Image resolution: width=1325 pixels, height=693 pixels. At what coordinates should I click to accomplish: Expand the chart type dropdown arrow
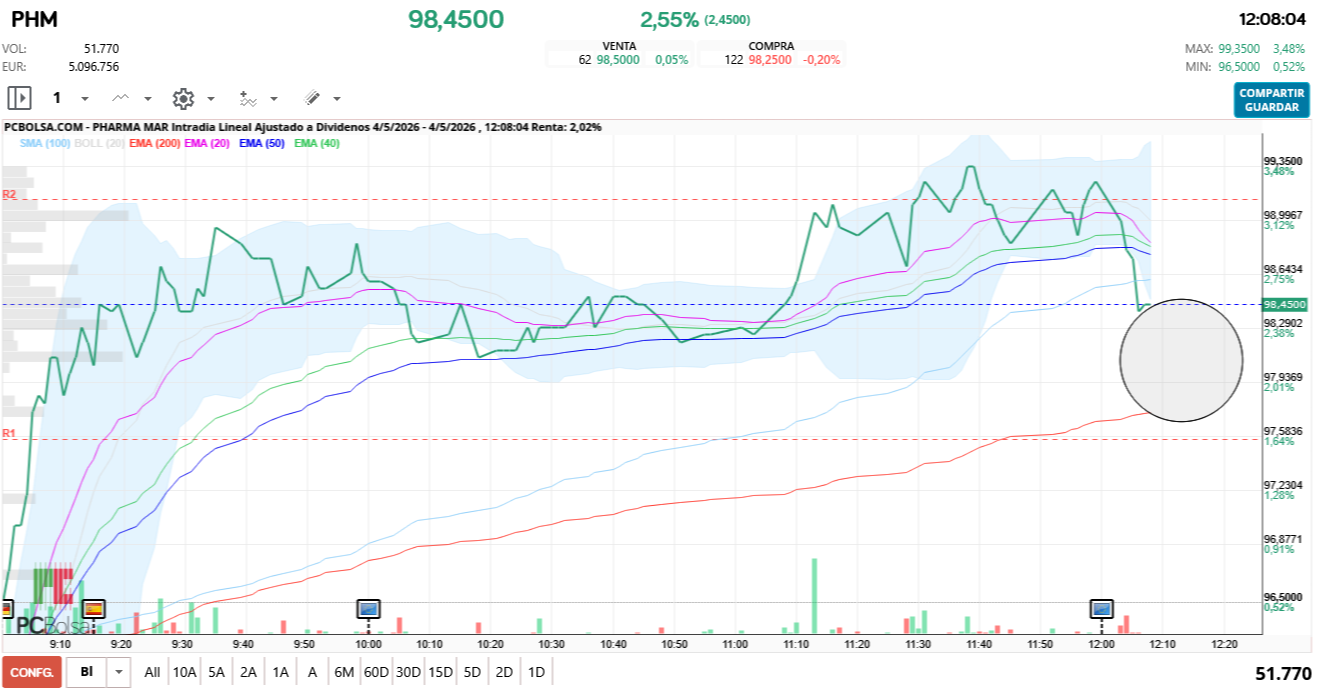point(148,99)
